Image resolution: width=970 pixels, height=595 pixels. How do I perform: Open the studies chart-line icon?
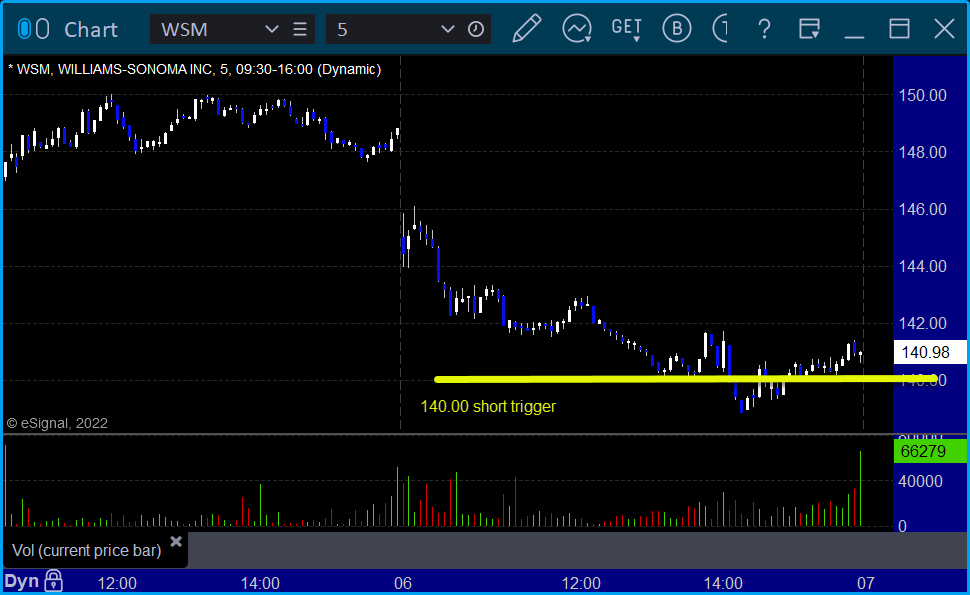click(x=577, y=28)
